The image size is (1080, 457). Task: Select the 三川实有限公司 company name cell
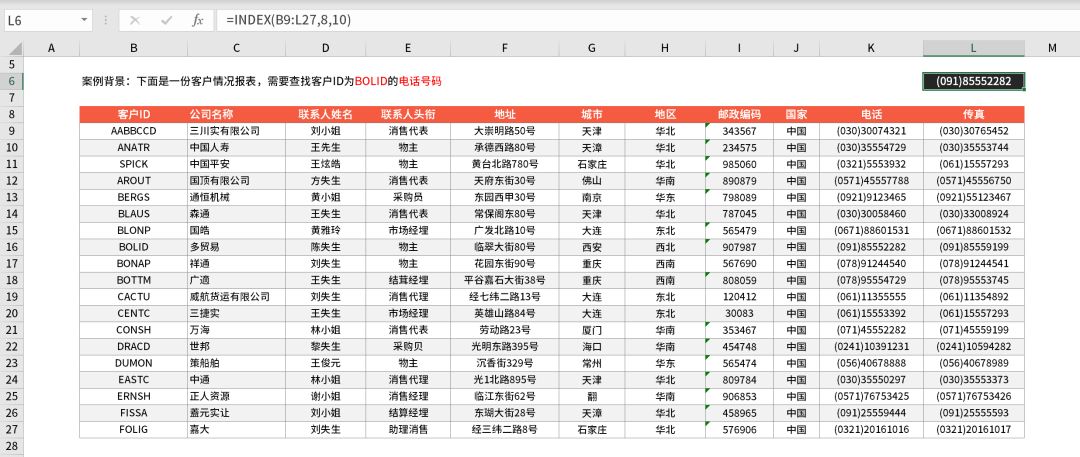point(236,130)
